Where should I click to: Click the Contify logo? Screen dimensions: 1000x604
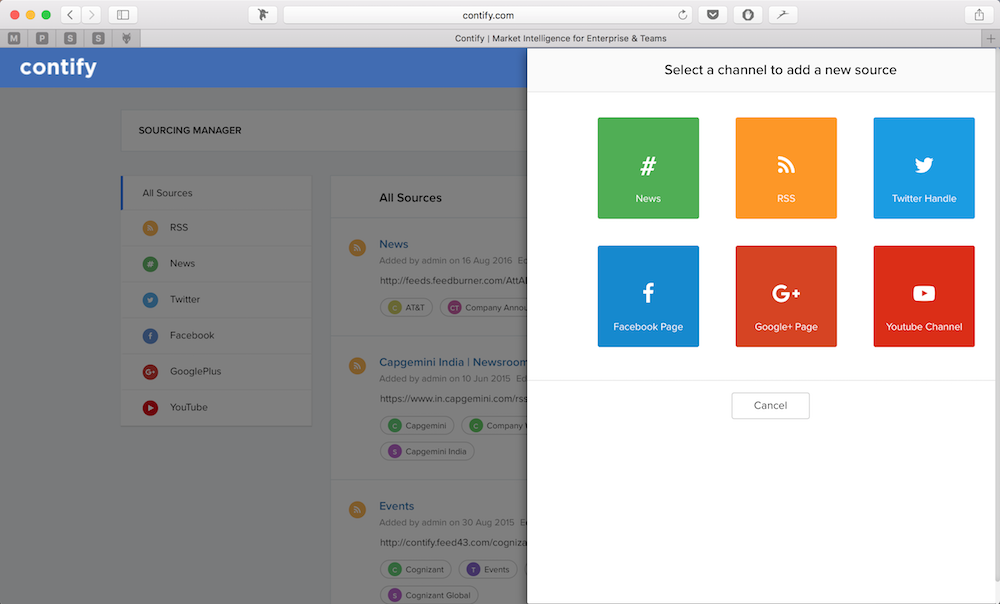pos(58,68)
